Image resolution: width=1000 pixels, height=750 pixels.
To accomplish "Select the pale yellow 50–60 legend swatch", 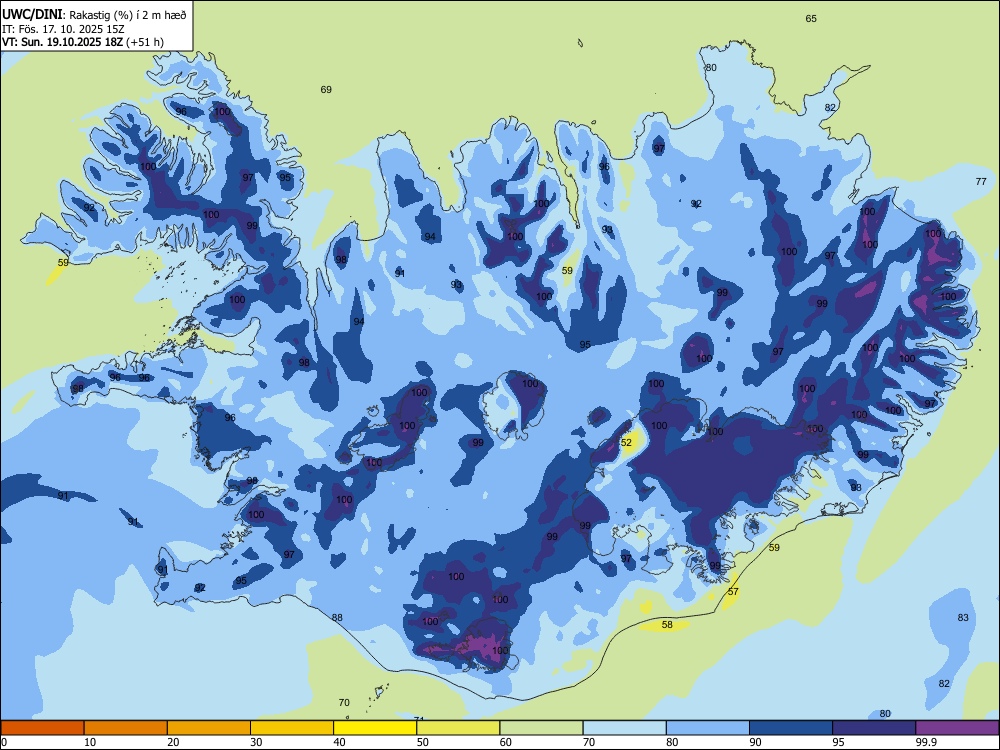I will pos(459,728).
